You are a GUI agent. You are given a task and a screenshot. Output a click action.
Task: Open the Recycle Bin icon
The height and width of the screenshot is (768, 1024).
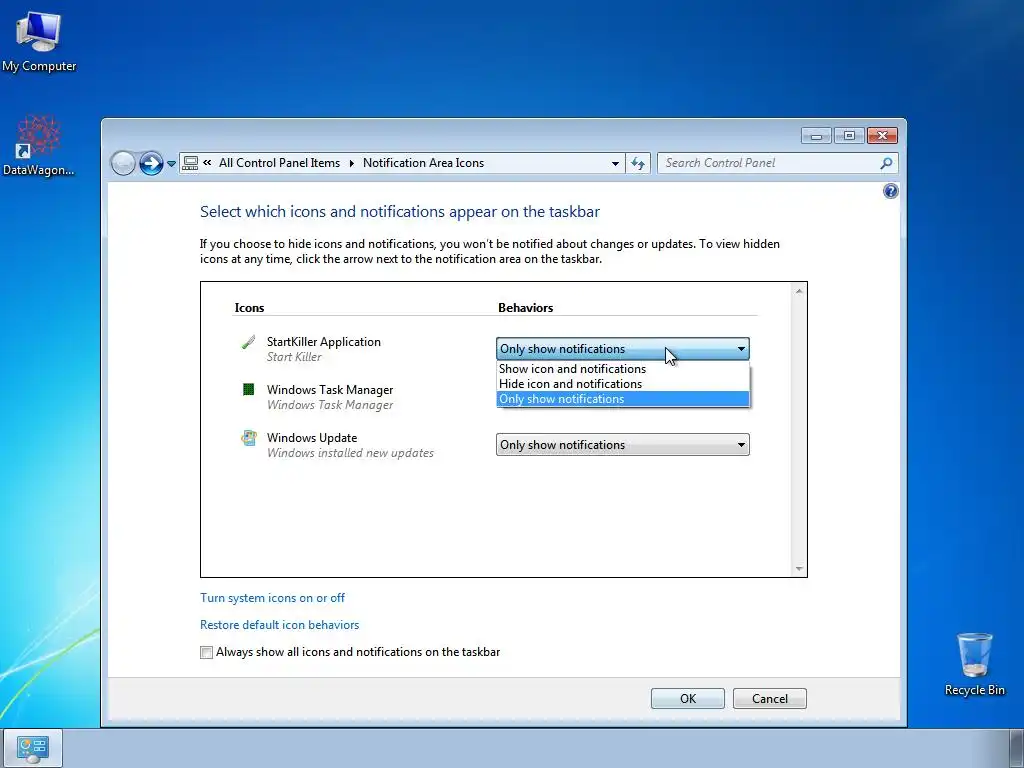coord(974,664)
